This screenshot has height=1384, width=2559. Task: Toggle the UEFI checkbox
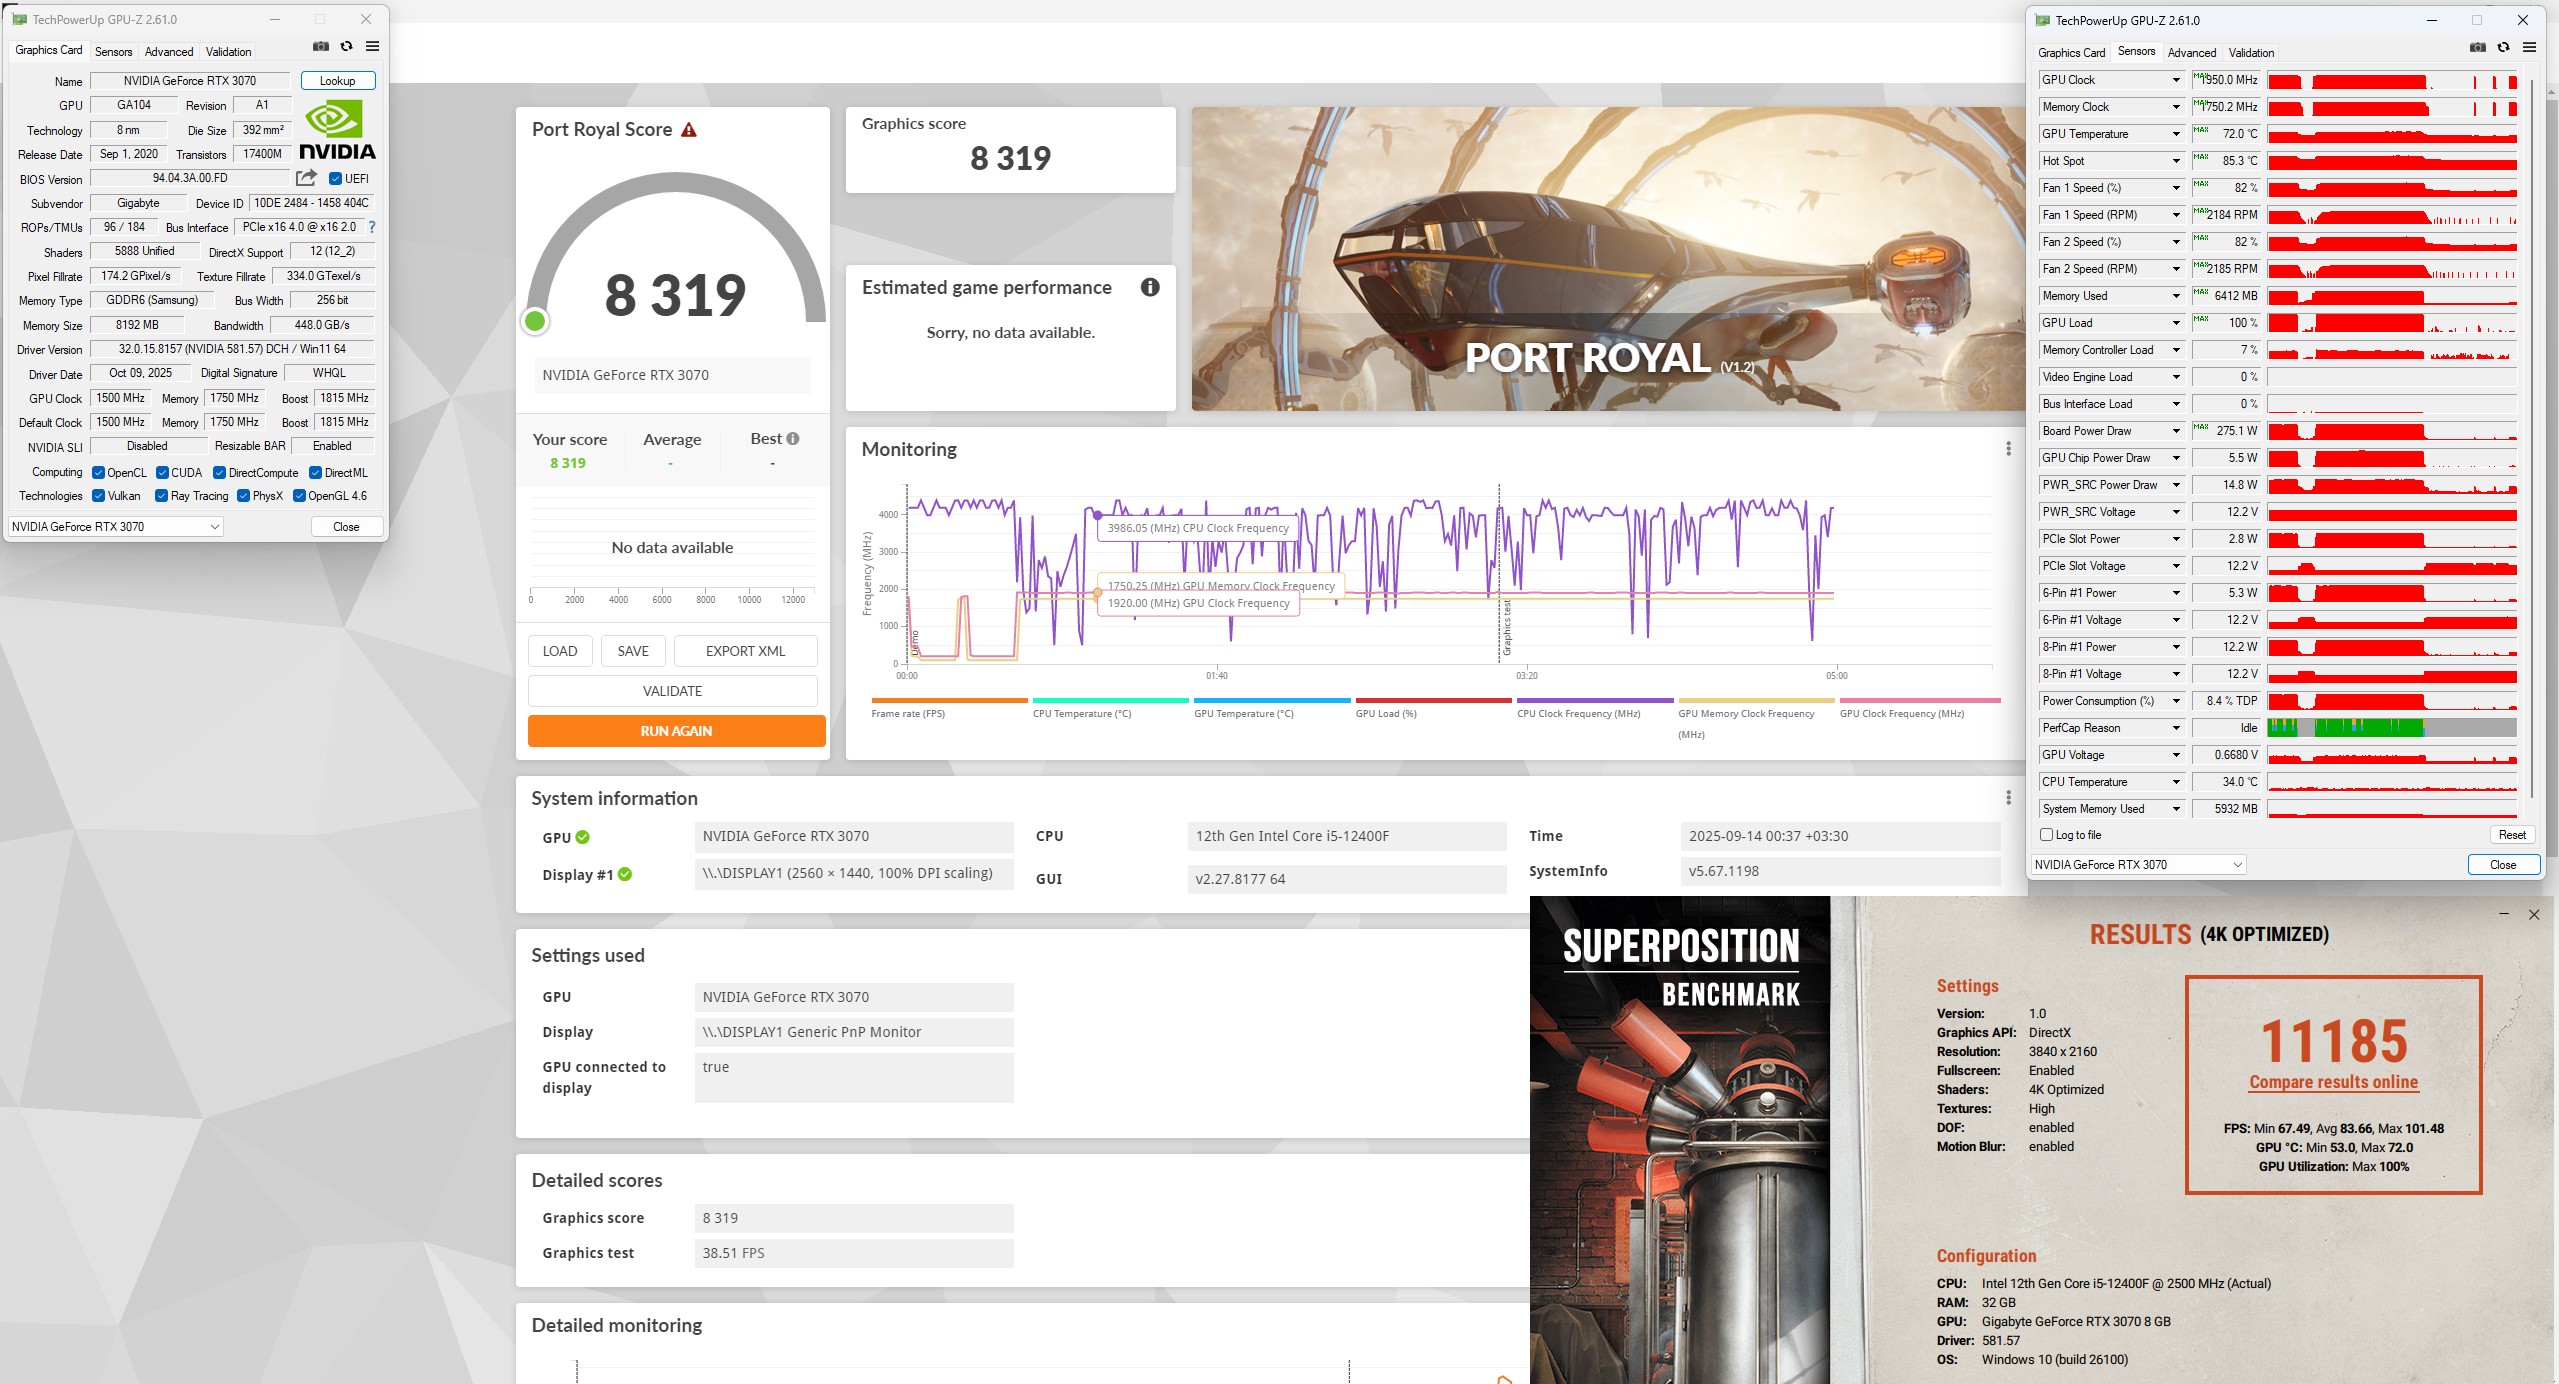tap(336, 179)
